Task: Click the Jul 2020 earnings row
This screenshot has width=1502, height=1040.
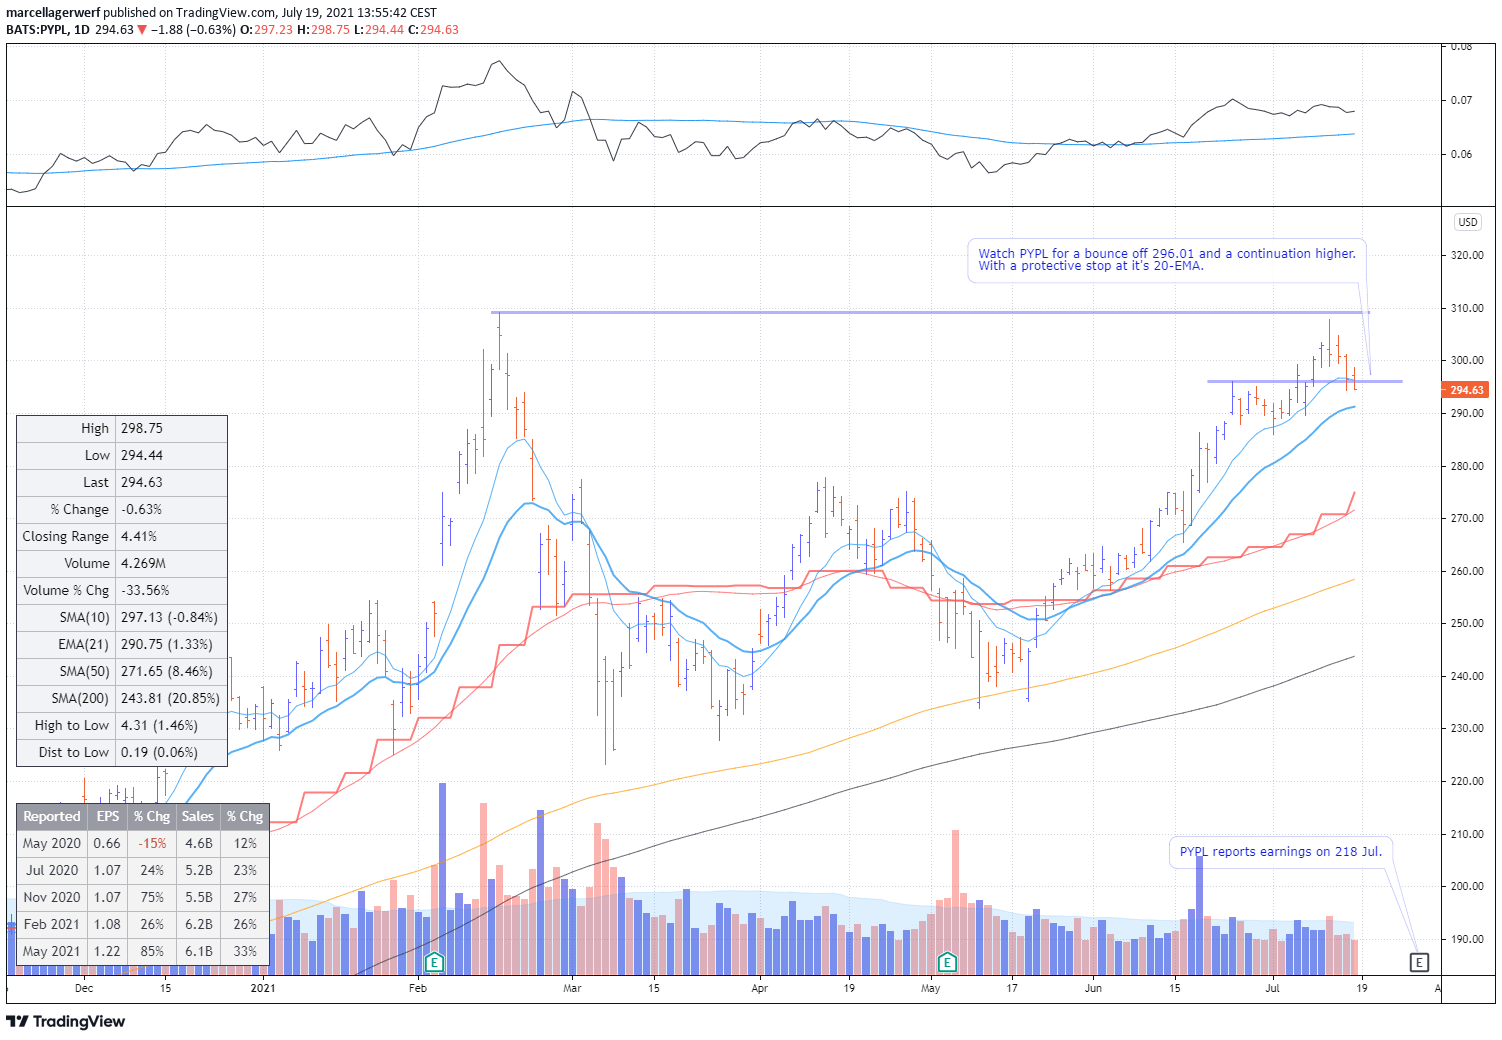Action: (143, 870)
